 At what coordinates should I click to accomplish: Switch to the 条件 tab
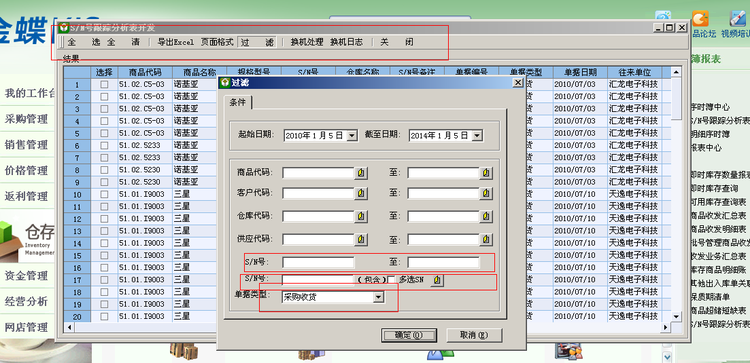pyautogui.click(x=238, y=103)
